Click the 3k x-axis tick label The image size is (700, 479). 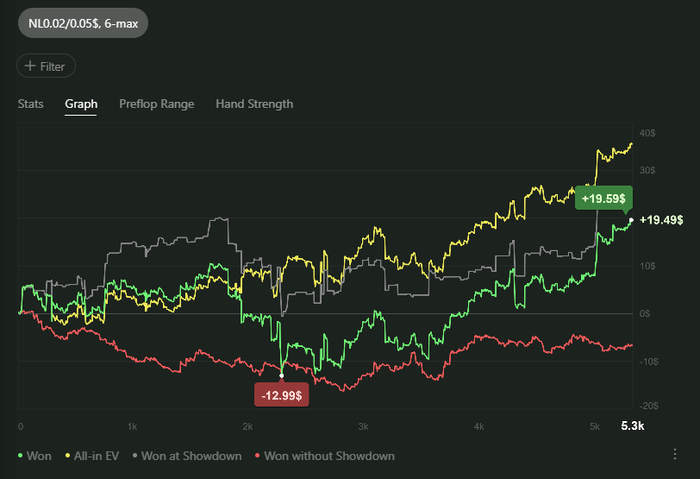click(364, 426)
